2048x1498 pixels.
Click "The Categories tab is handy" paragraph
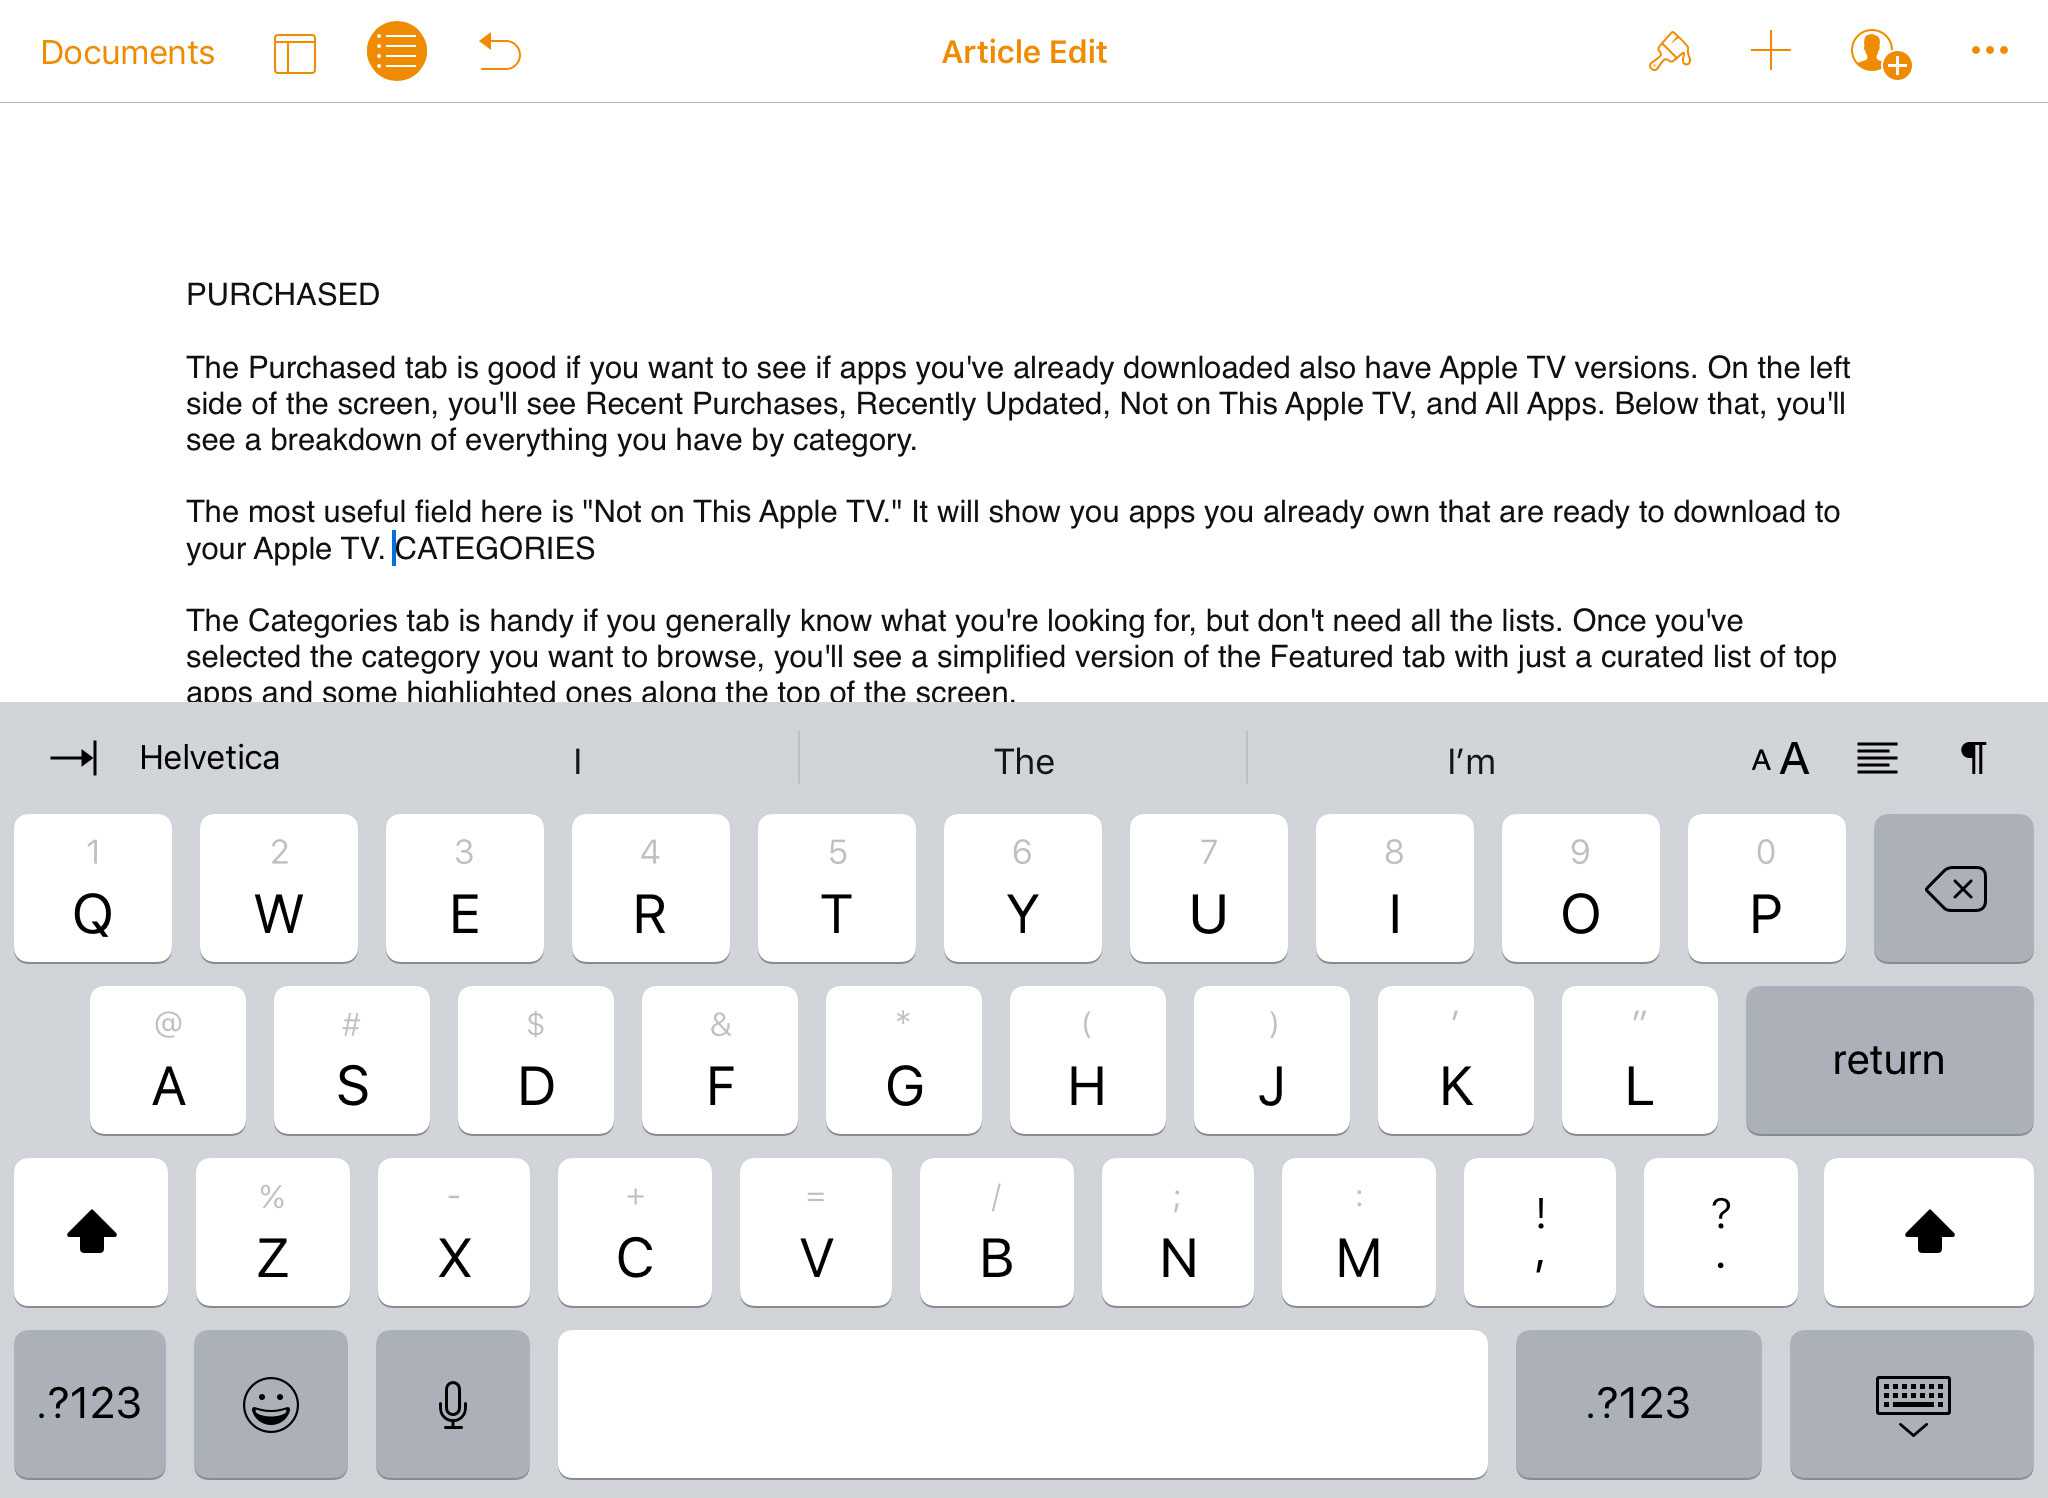pyautogui.click(x=1011, y=656)
